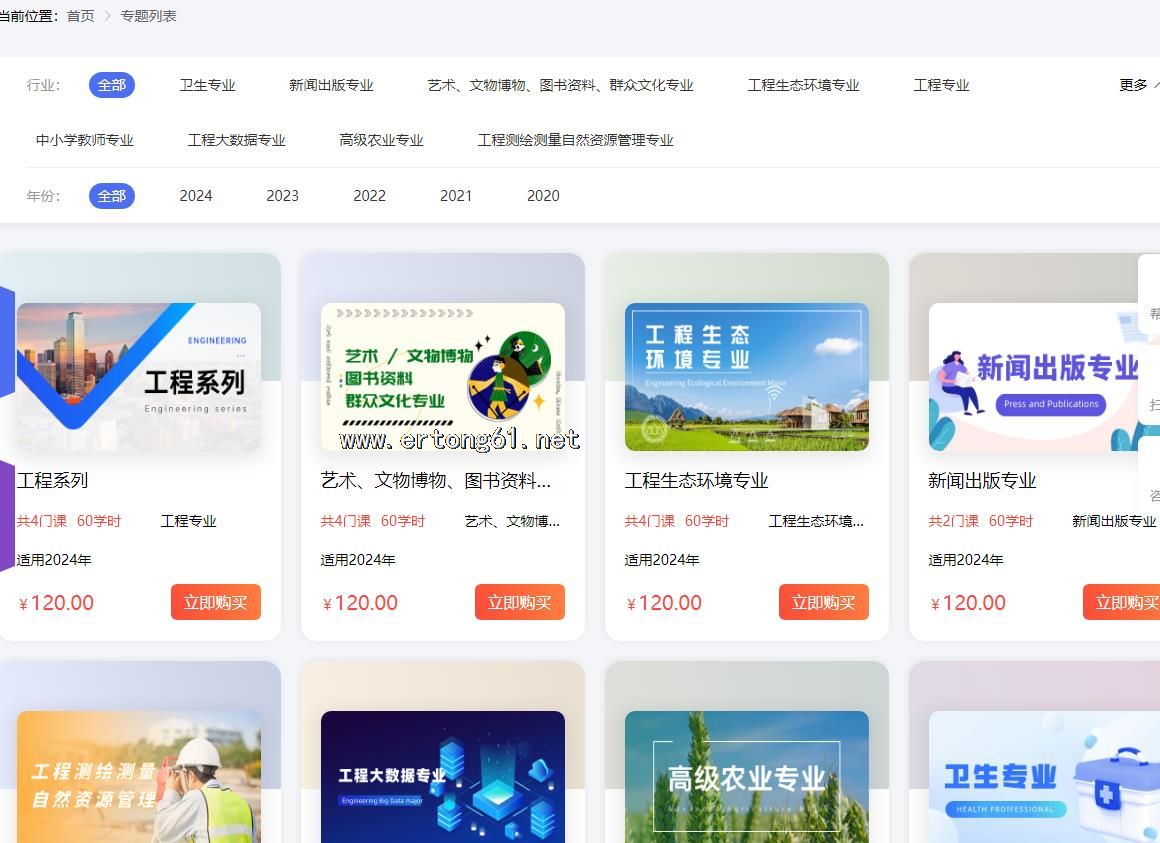Image resolution: width=1160 pixels, height=843 pixels.
Task: Click the 艺术、文物博物、图书资料 course title
Action: click(x=435, y=481)
